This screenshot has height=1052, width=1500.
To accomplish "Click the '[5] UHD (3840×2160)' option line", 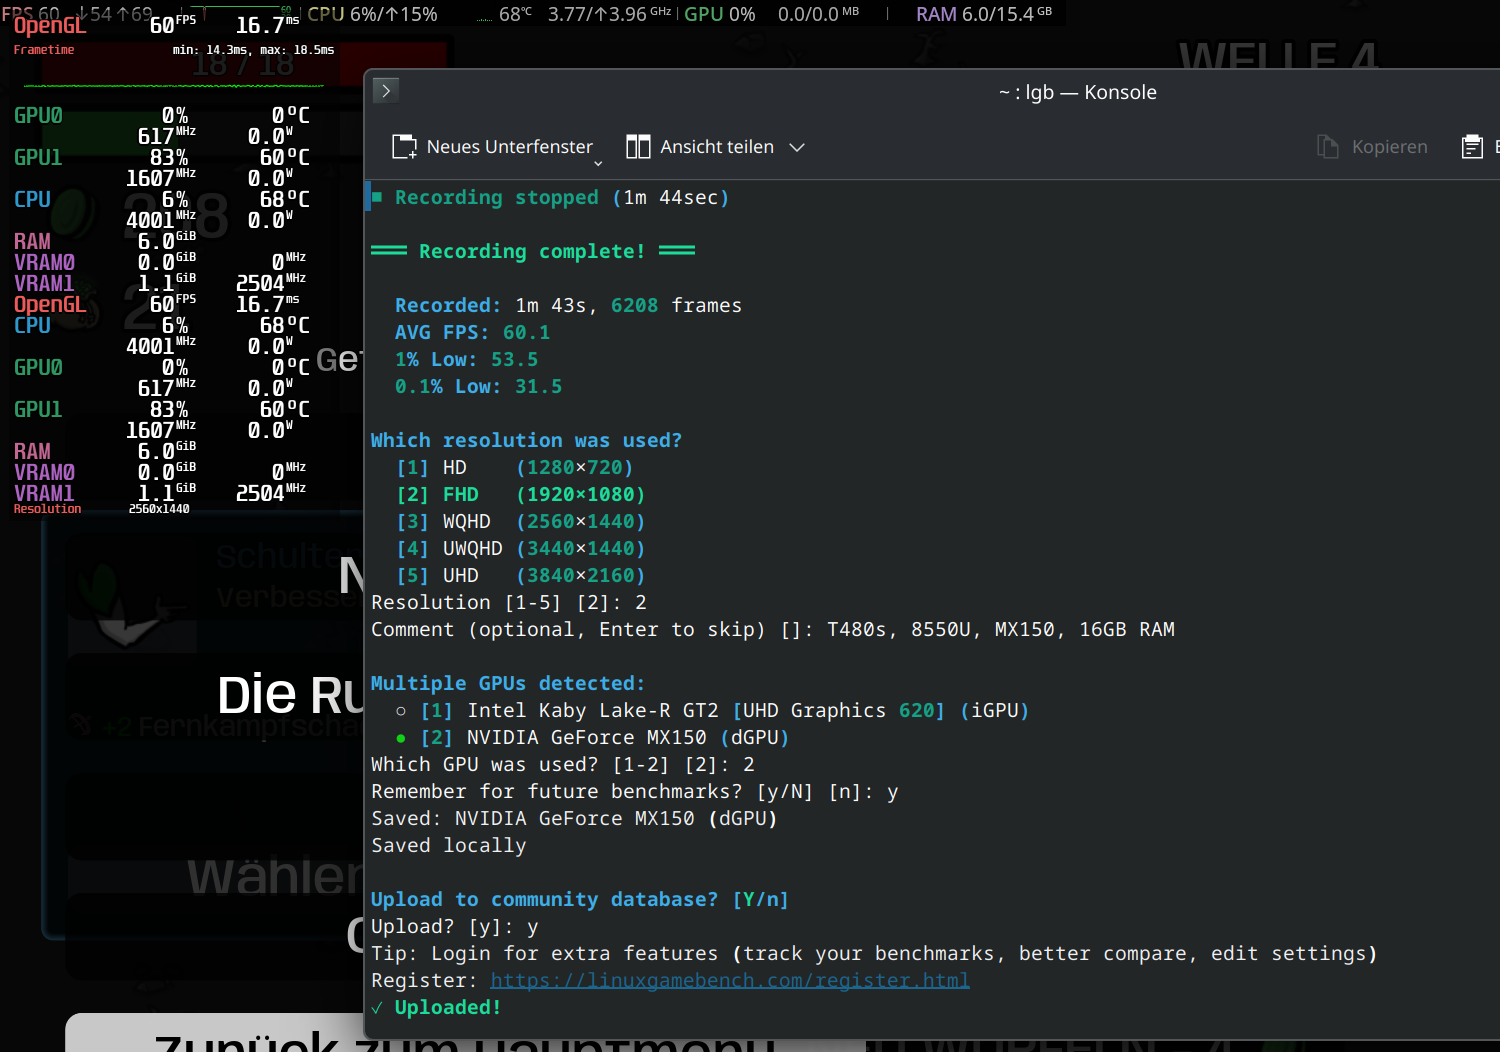I will click(521, 575).
